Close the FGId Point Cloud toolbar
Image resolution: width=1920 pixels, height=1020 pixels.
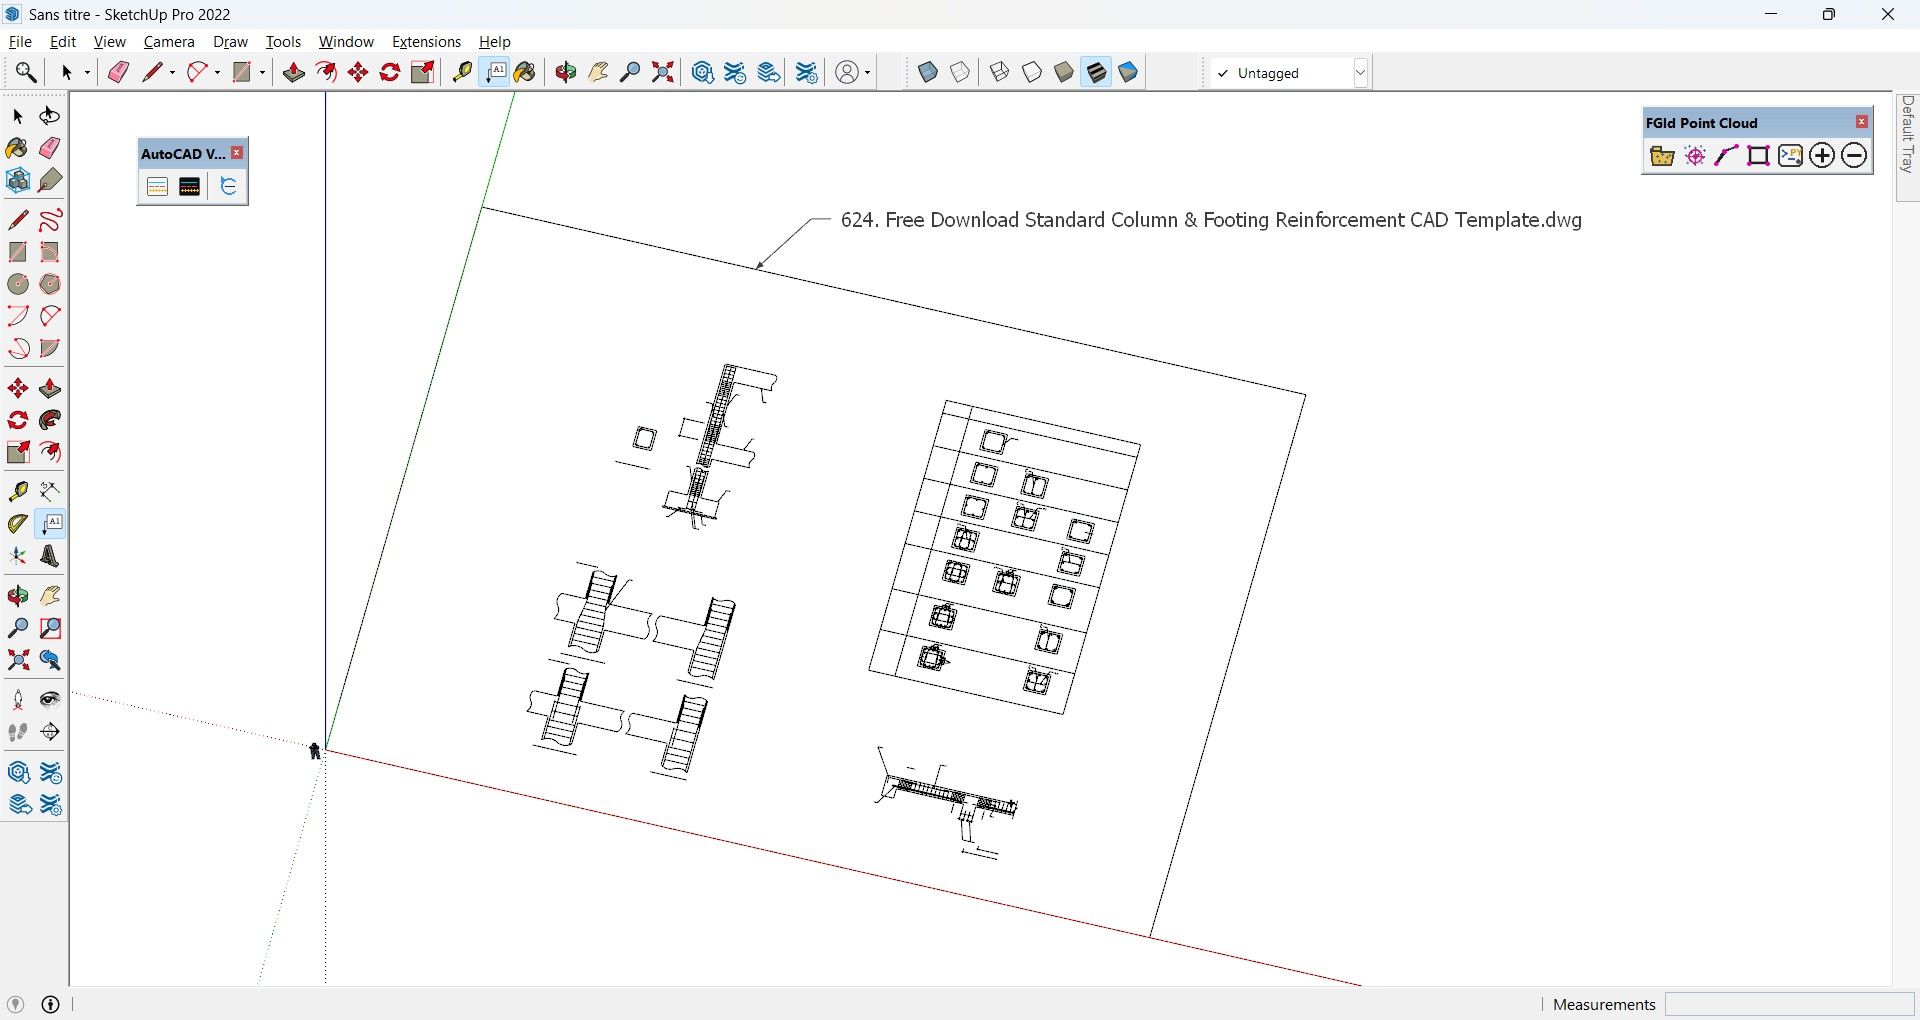1862,122
